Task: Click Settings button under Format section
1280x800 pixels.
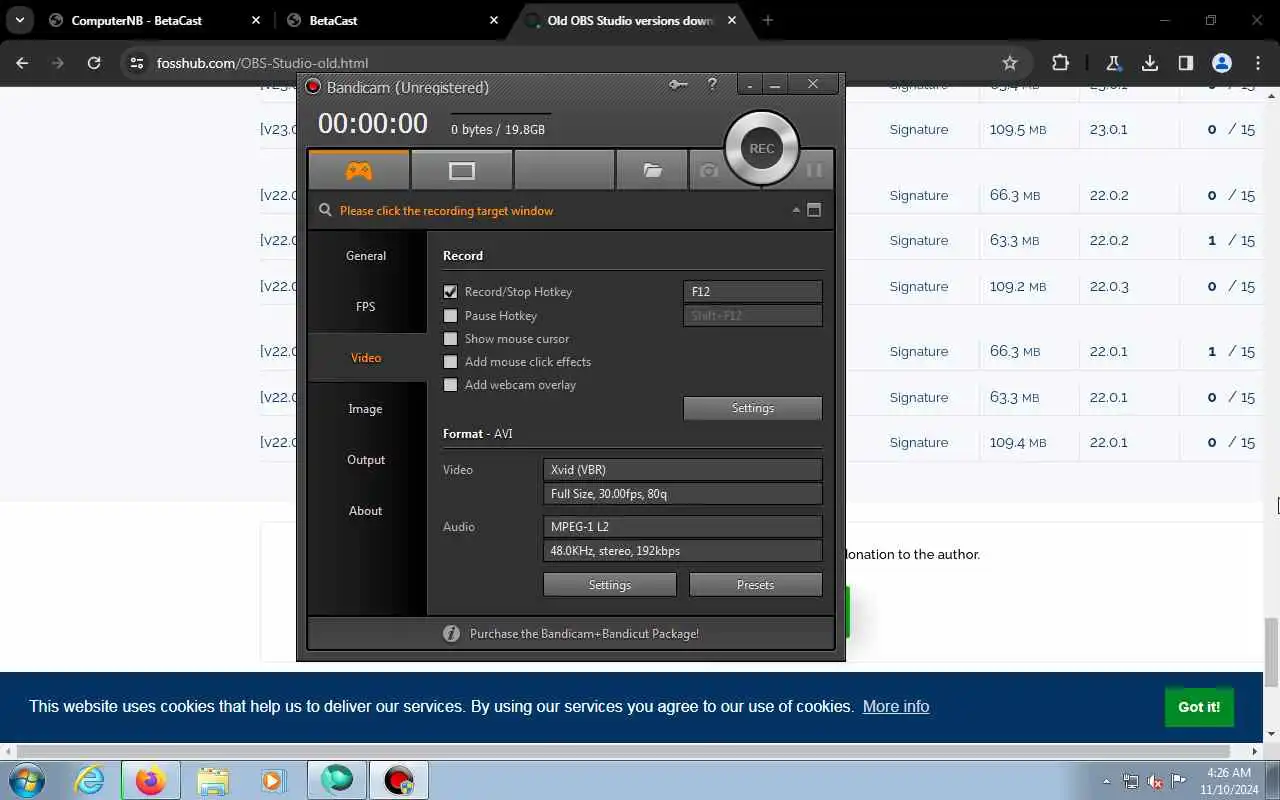Action: (x=610, y=585)
